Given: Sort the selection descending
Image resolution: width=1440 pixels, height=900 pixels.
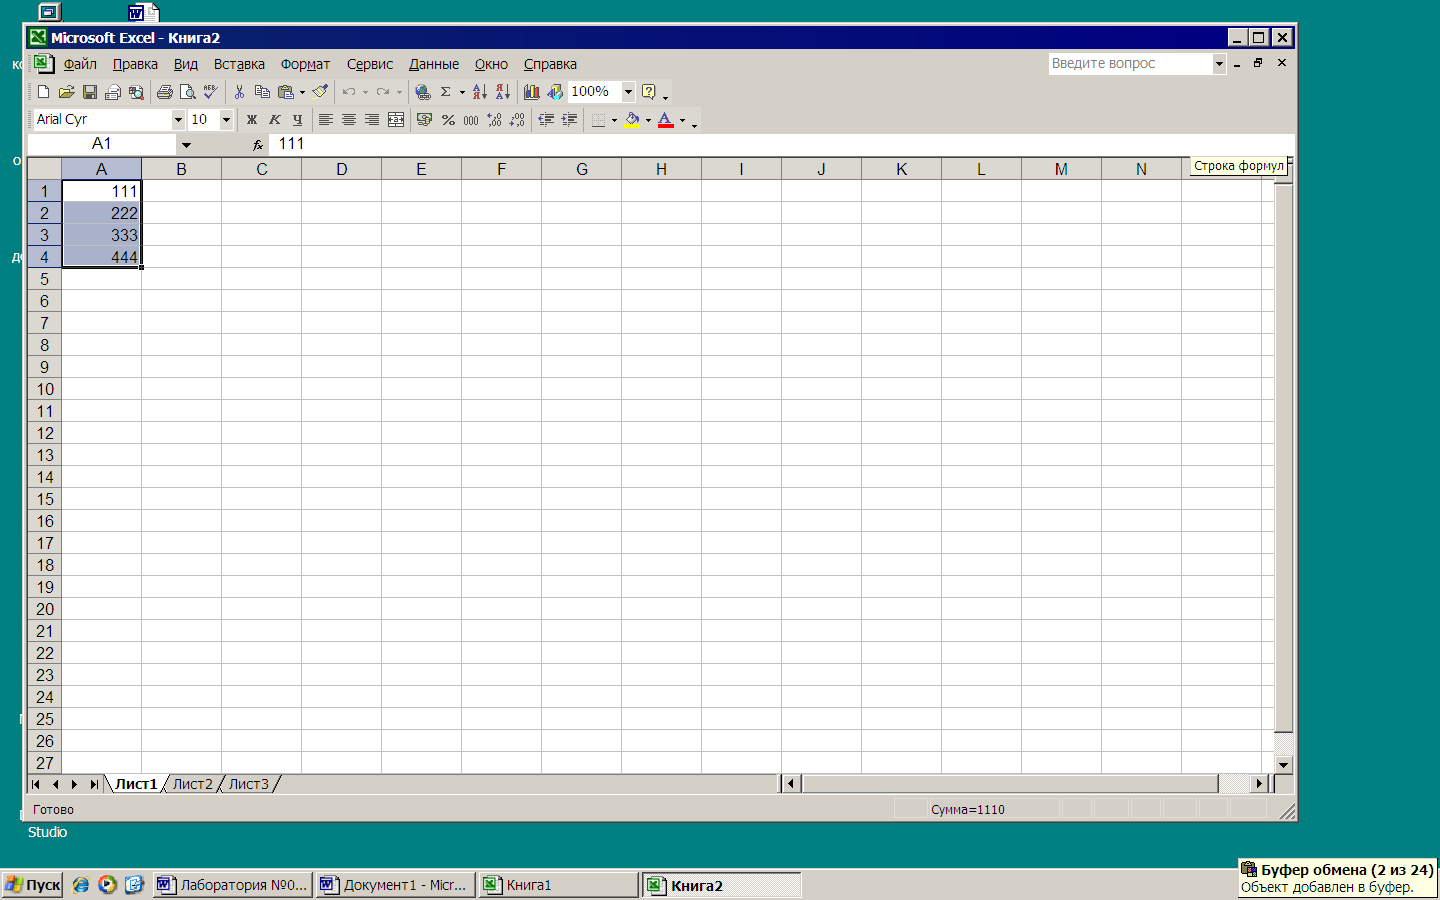Looking at the screenshot, I should (x=503, y=92).
